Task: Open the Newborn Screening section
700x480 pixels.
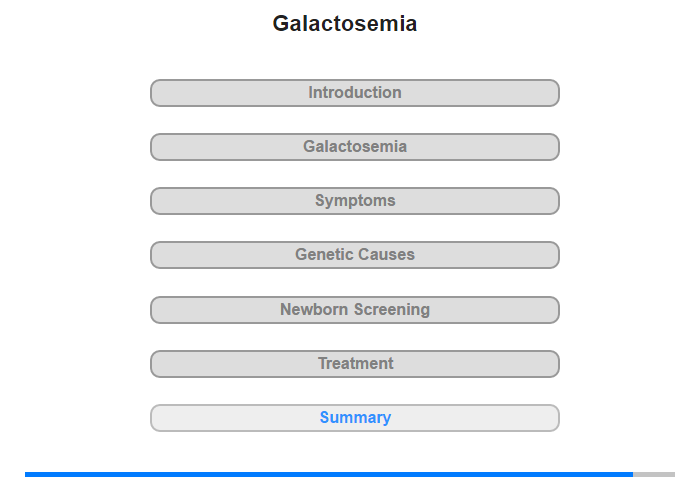Action: [x=355, y=310]
